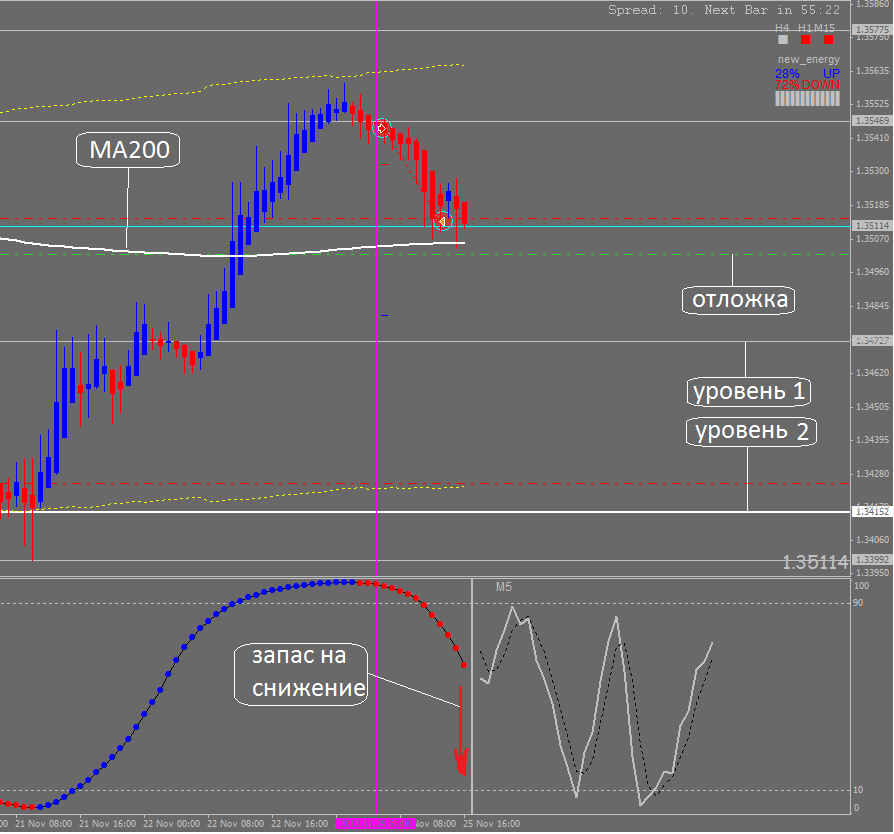Select the 1.33992 level price tag
Viewport: 894px width, 834px height.
[x=872, y=559]
